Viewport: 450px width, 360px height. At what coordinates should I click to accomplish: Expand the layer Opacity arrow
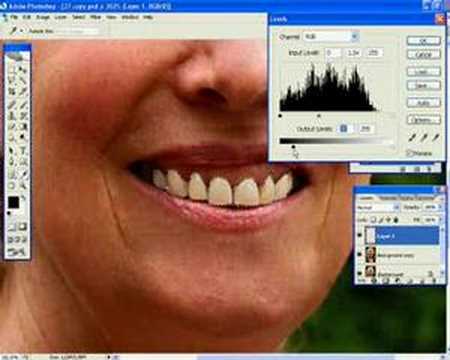coord(440,207)
